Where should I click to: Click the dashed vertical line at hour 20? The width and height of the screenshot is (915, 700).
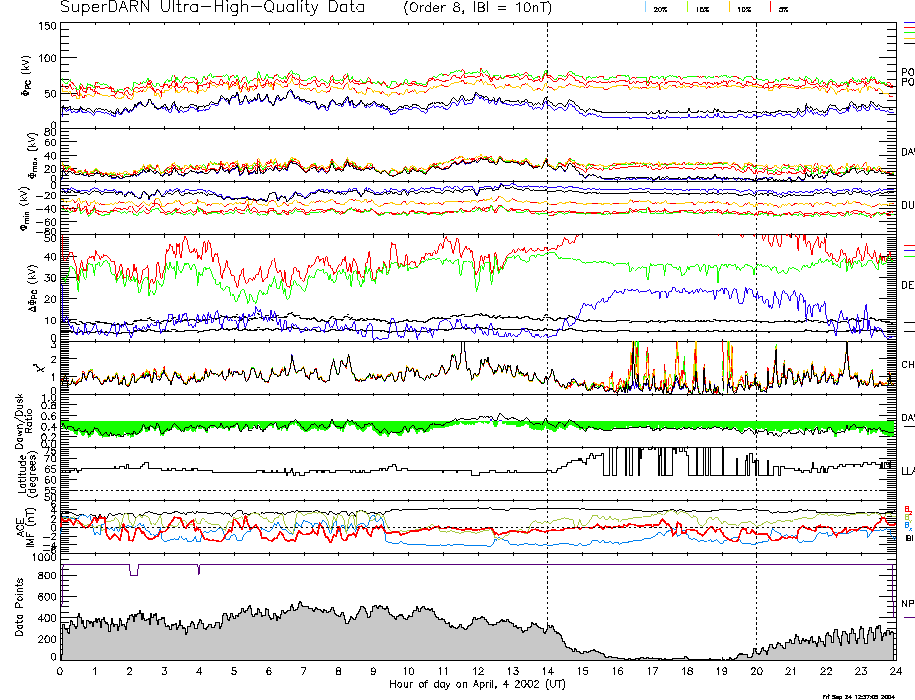756,300
